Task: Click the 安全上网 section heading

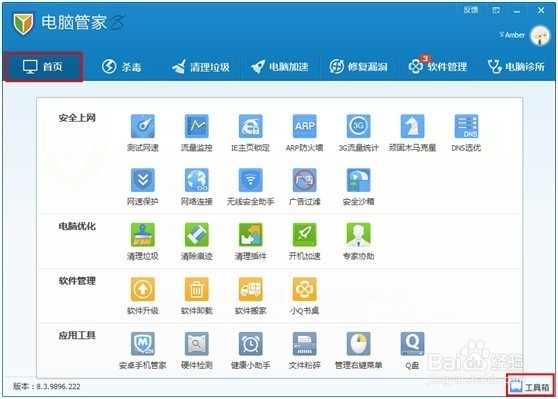Action: coord(77,118)
